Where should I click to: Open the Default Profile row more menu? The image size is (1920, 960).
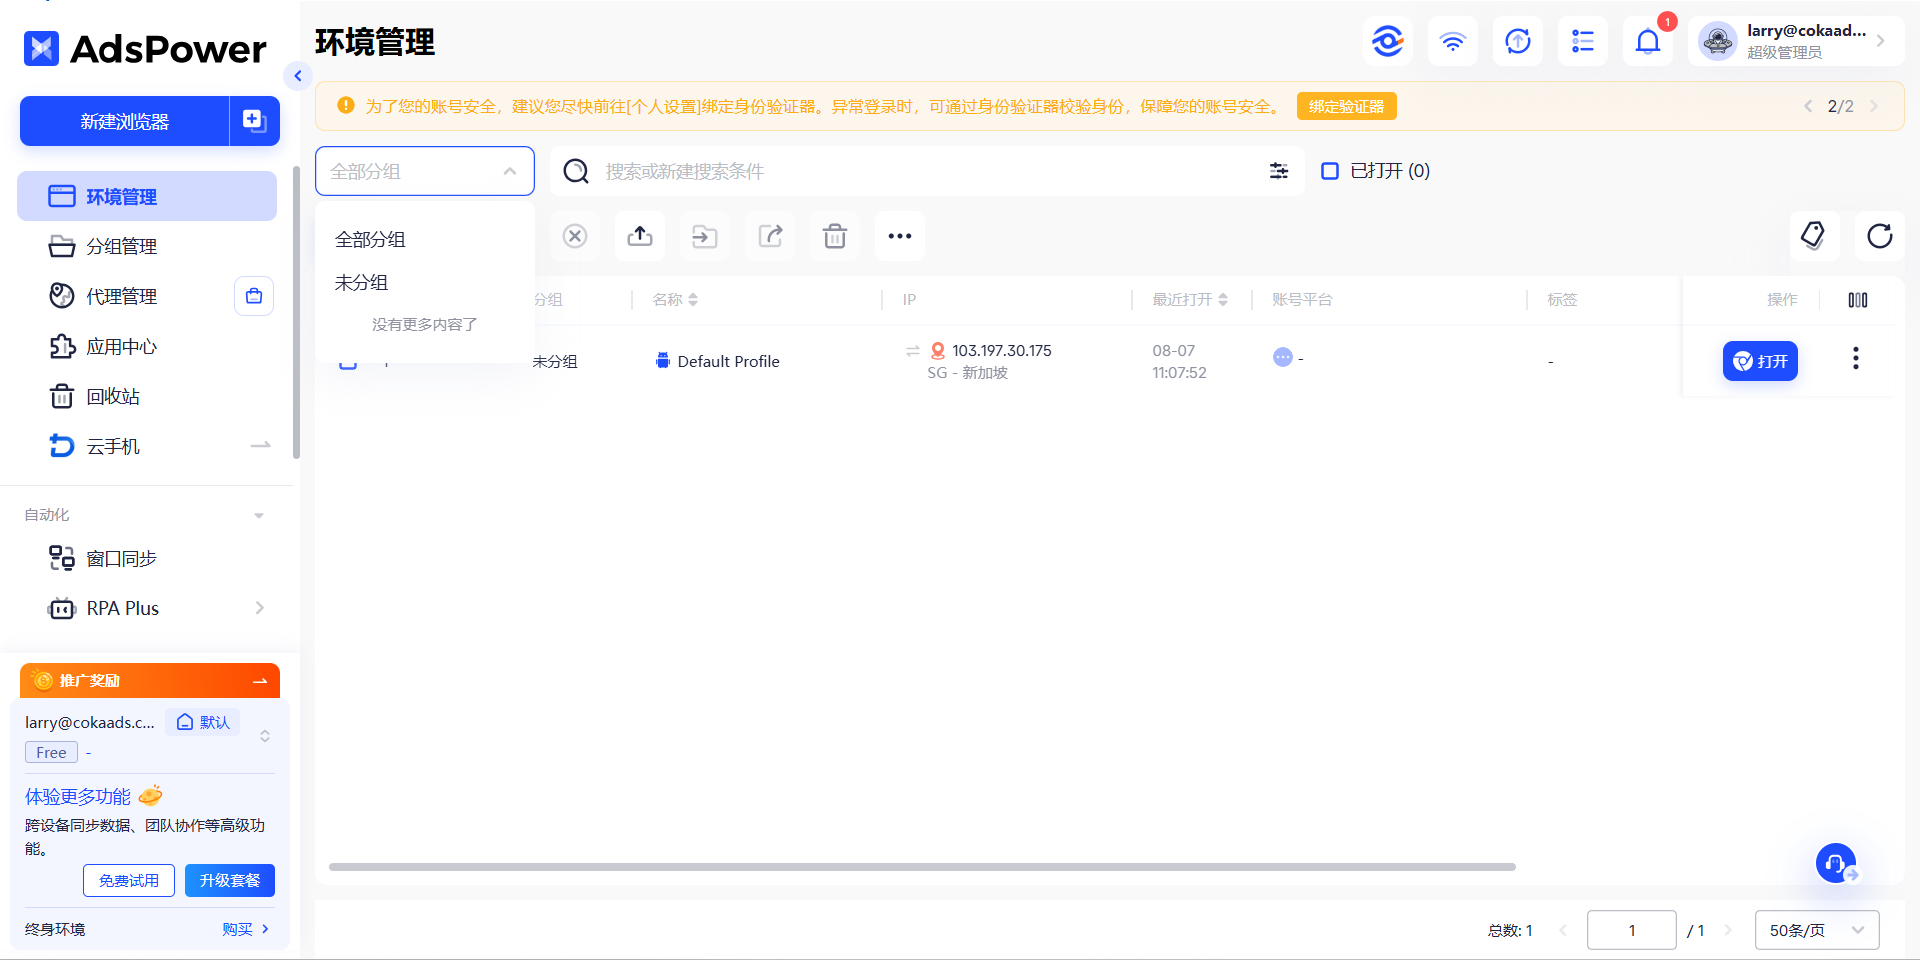1856,359
